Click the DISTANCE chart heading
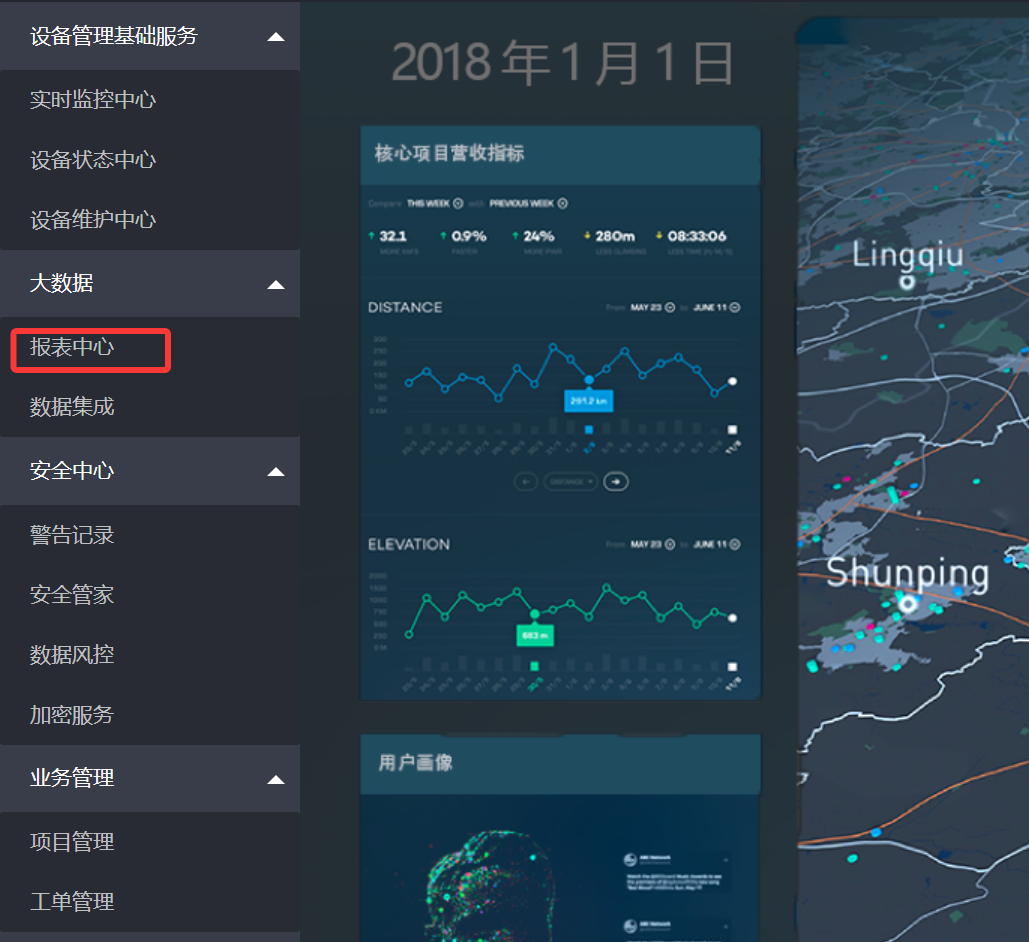 click(x=405, y=307)
